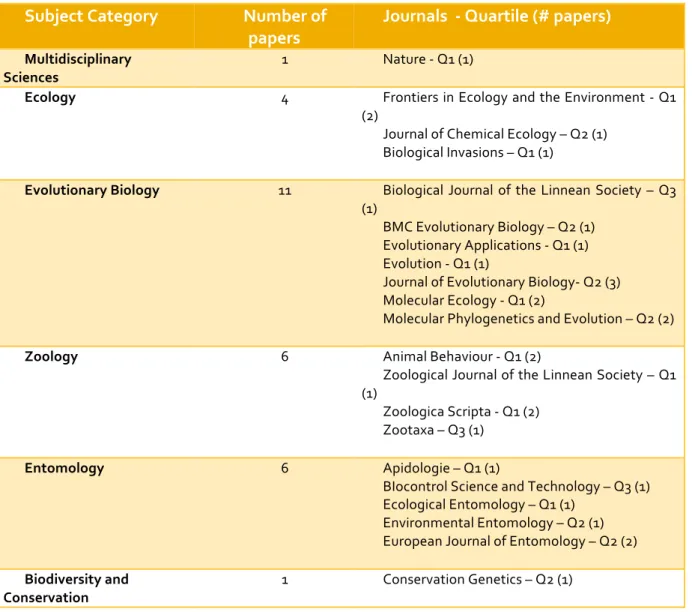Click 'Environmental Entomology – Q2 (1)' entry
This screenshot has height=612, width=692.
coord(493,523)
